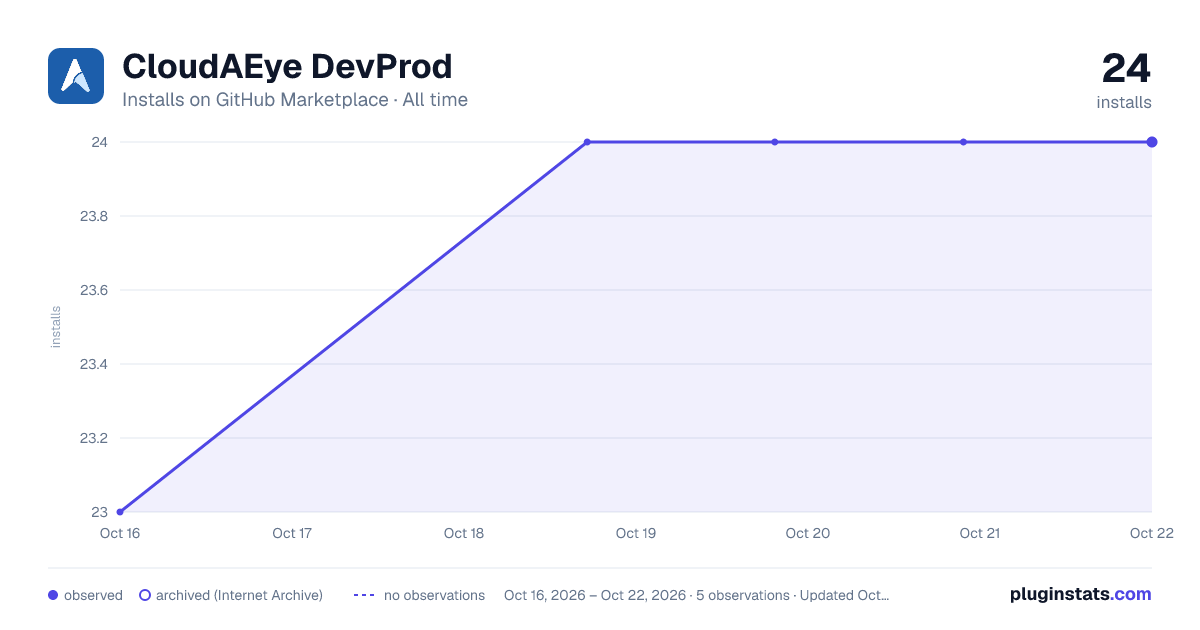Click the rotated 'installs' y-axis title
The image size is (1200, 630).
click(x=56, y=327)
